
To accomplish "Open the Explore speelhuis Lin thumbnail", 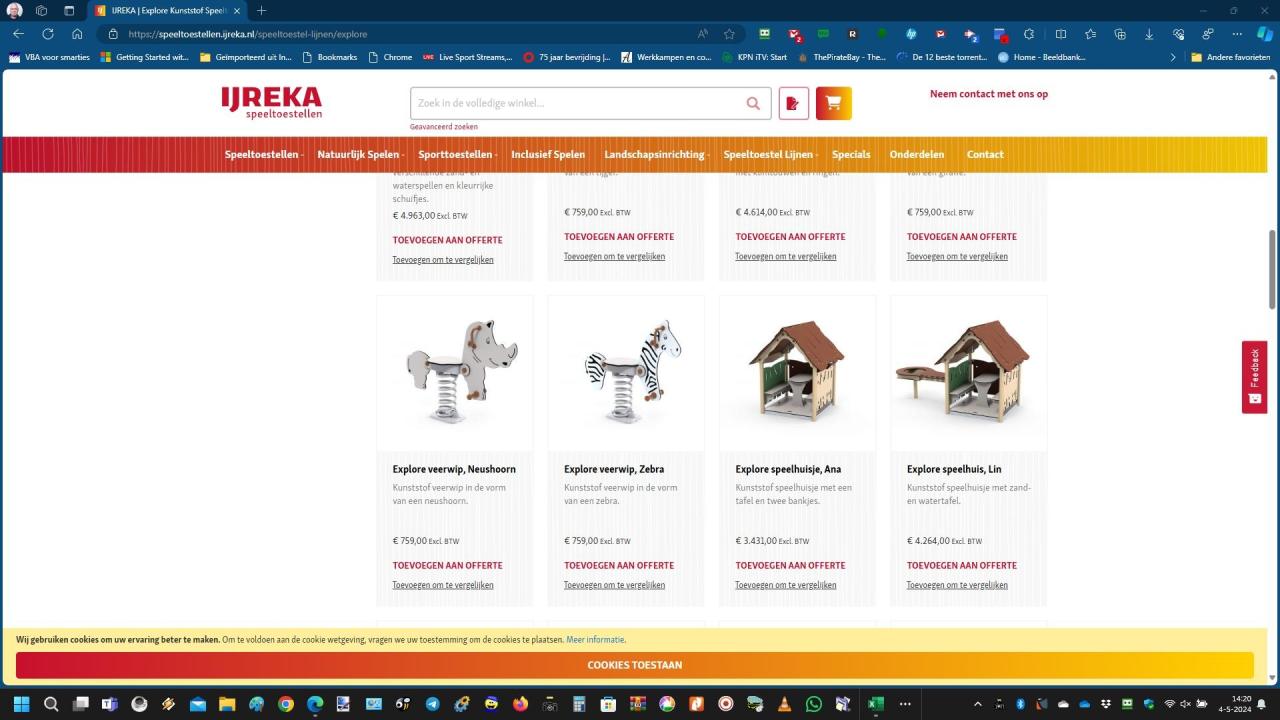I will point(968,371).
